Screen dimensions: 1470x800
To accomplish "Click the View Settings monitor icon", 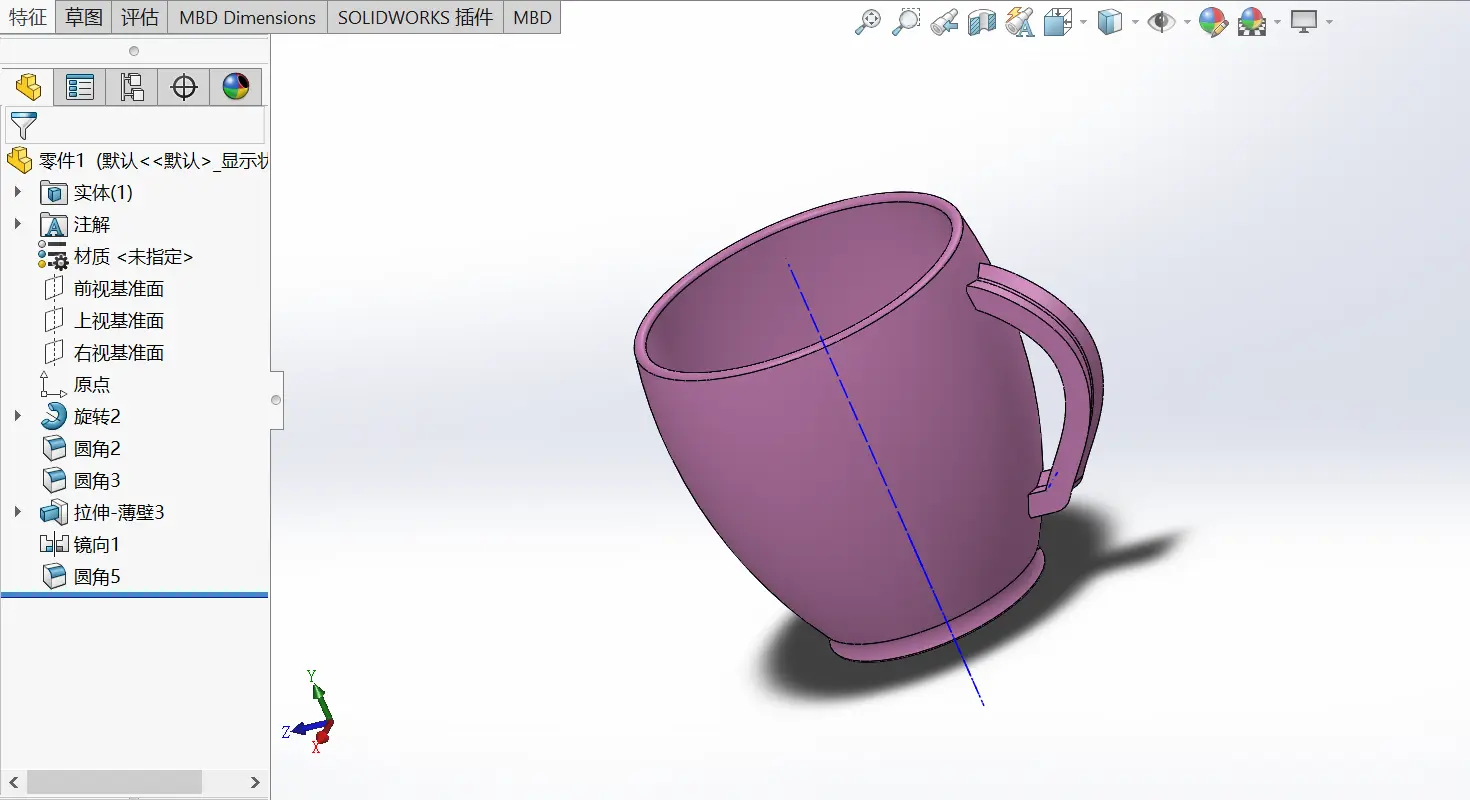I will (x=1304, y=22).
